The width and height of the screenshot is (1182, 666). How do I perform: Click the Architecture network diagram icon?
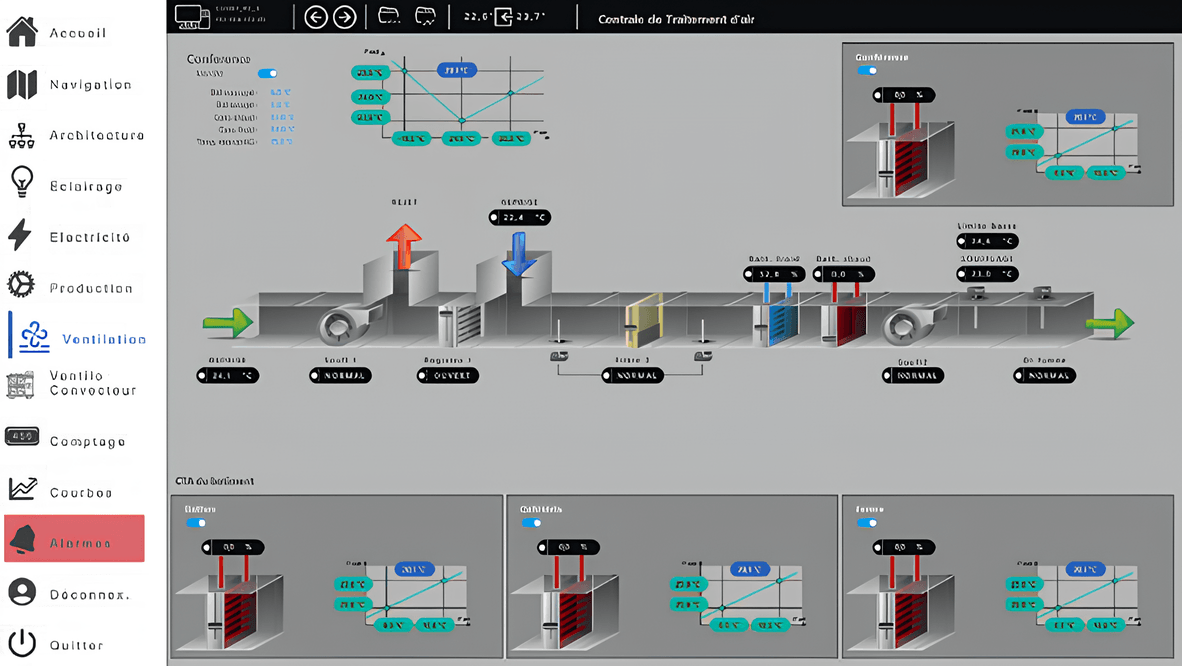coord(21,135)
